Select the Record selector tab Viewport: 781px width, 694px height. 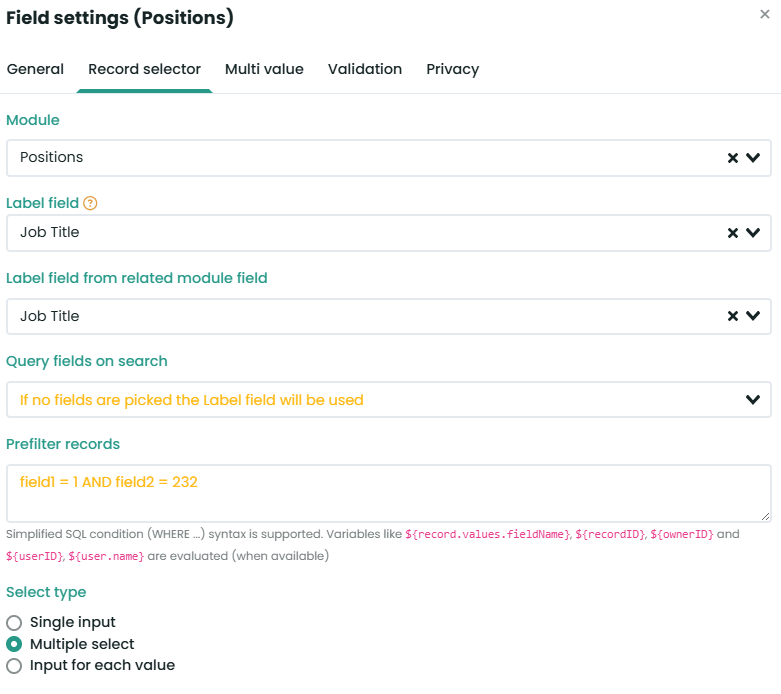[144, 69]
